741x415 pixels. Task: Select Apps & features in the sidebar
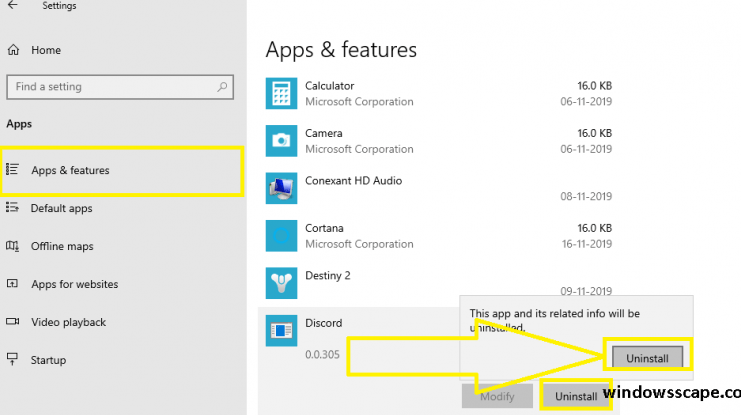[x=122, y=171]
